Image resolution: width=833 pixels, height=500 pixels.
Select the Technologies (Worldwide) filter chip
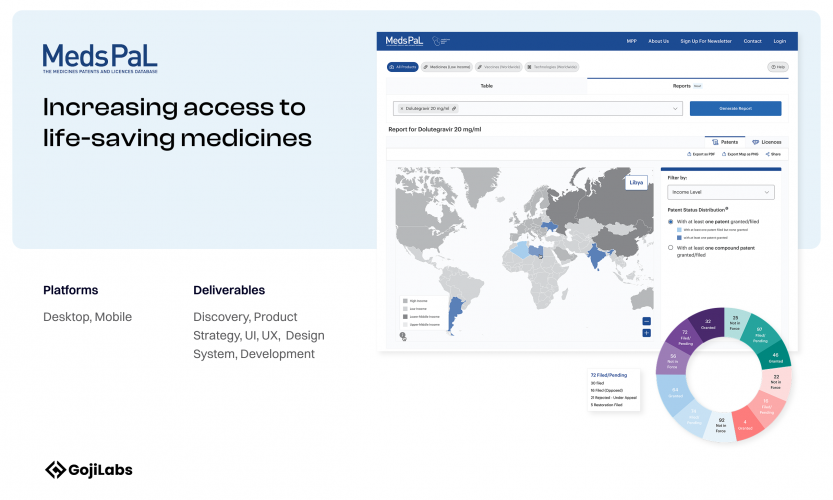552,67
